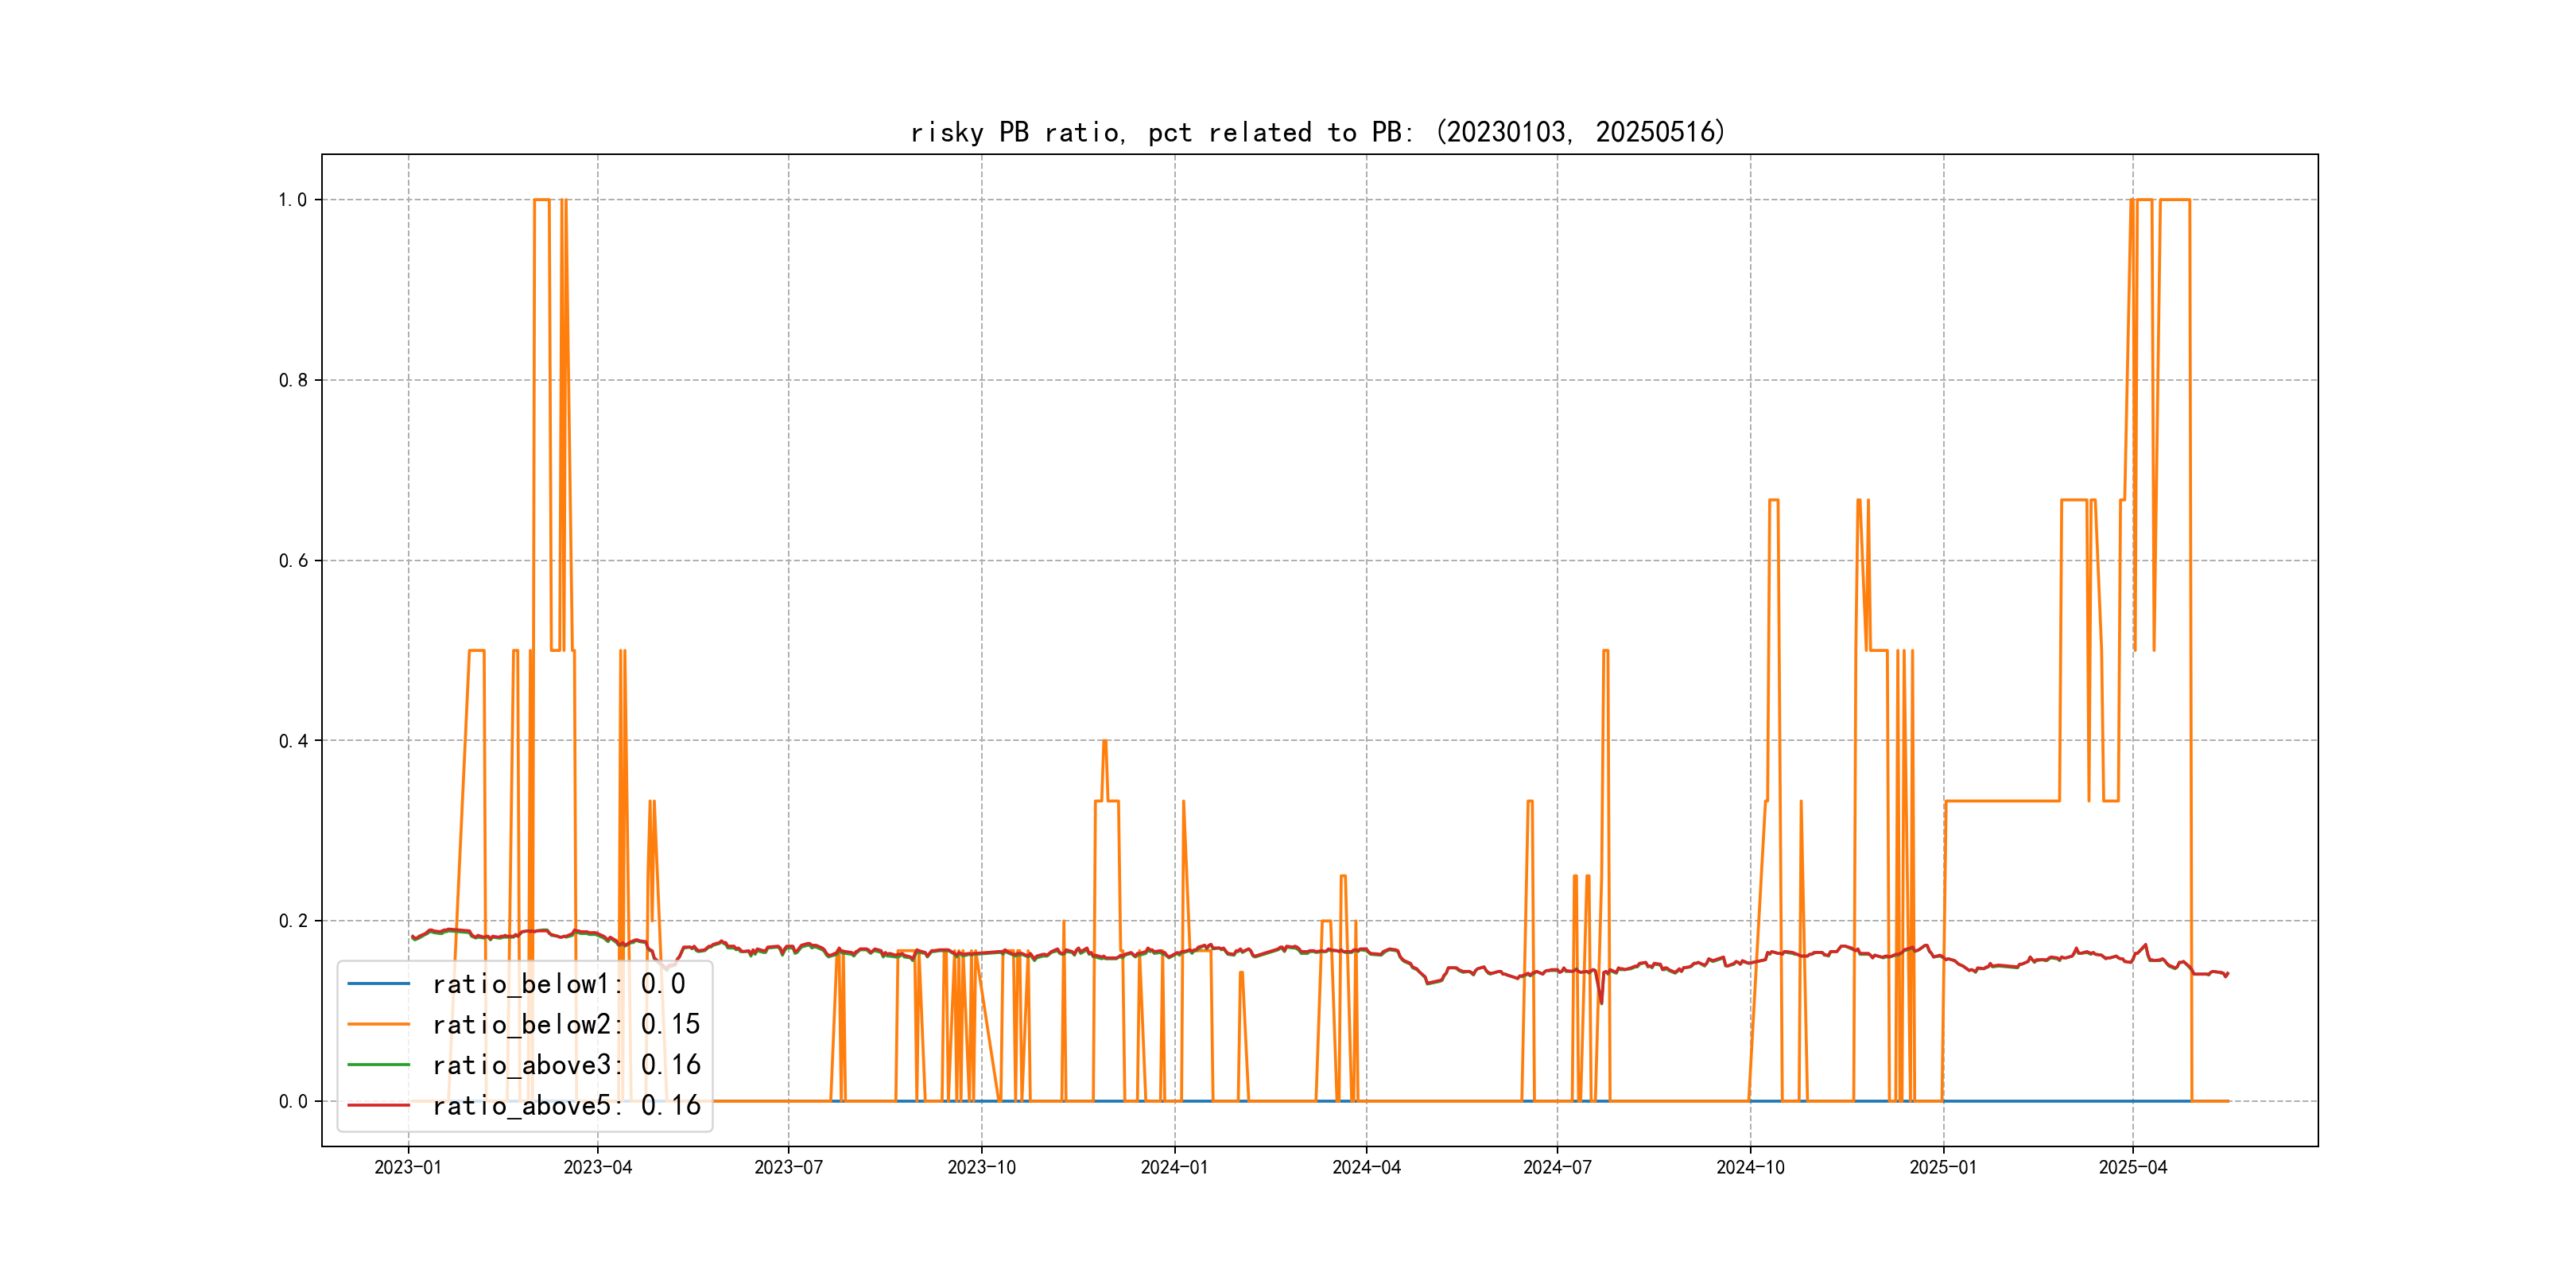Viewport: 2576px width, 1288px height.
Task: Select the 'ratio_below2: 0.15' legend label
Action: [x=566, y=1024]
